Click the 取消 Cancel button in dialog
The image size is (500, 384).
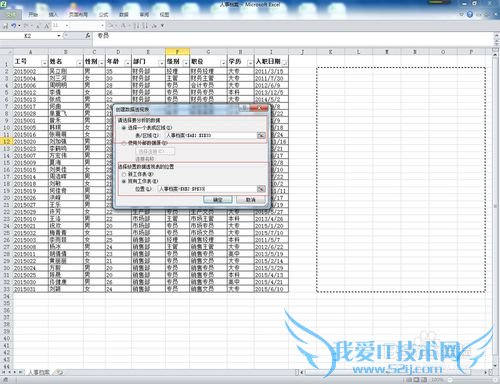(x=251, y=200)
